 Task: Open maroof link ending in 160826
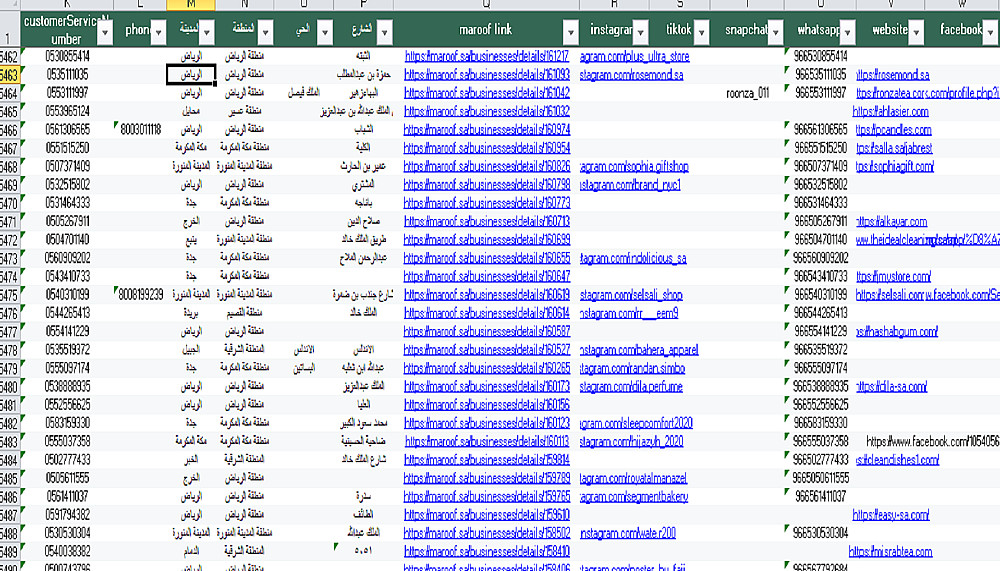tap(487, 167)
